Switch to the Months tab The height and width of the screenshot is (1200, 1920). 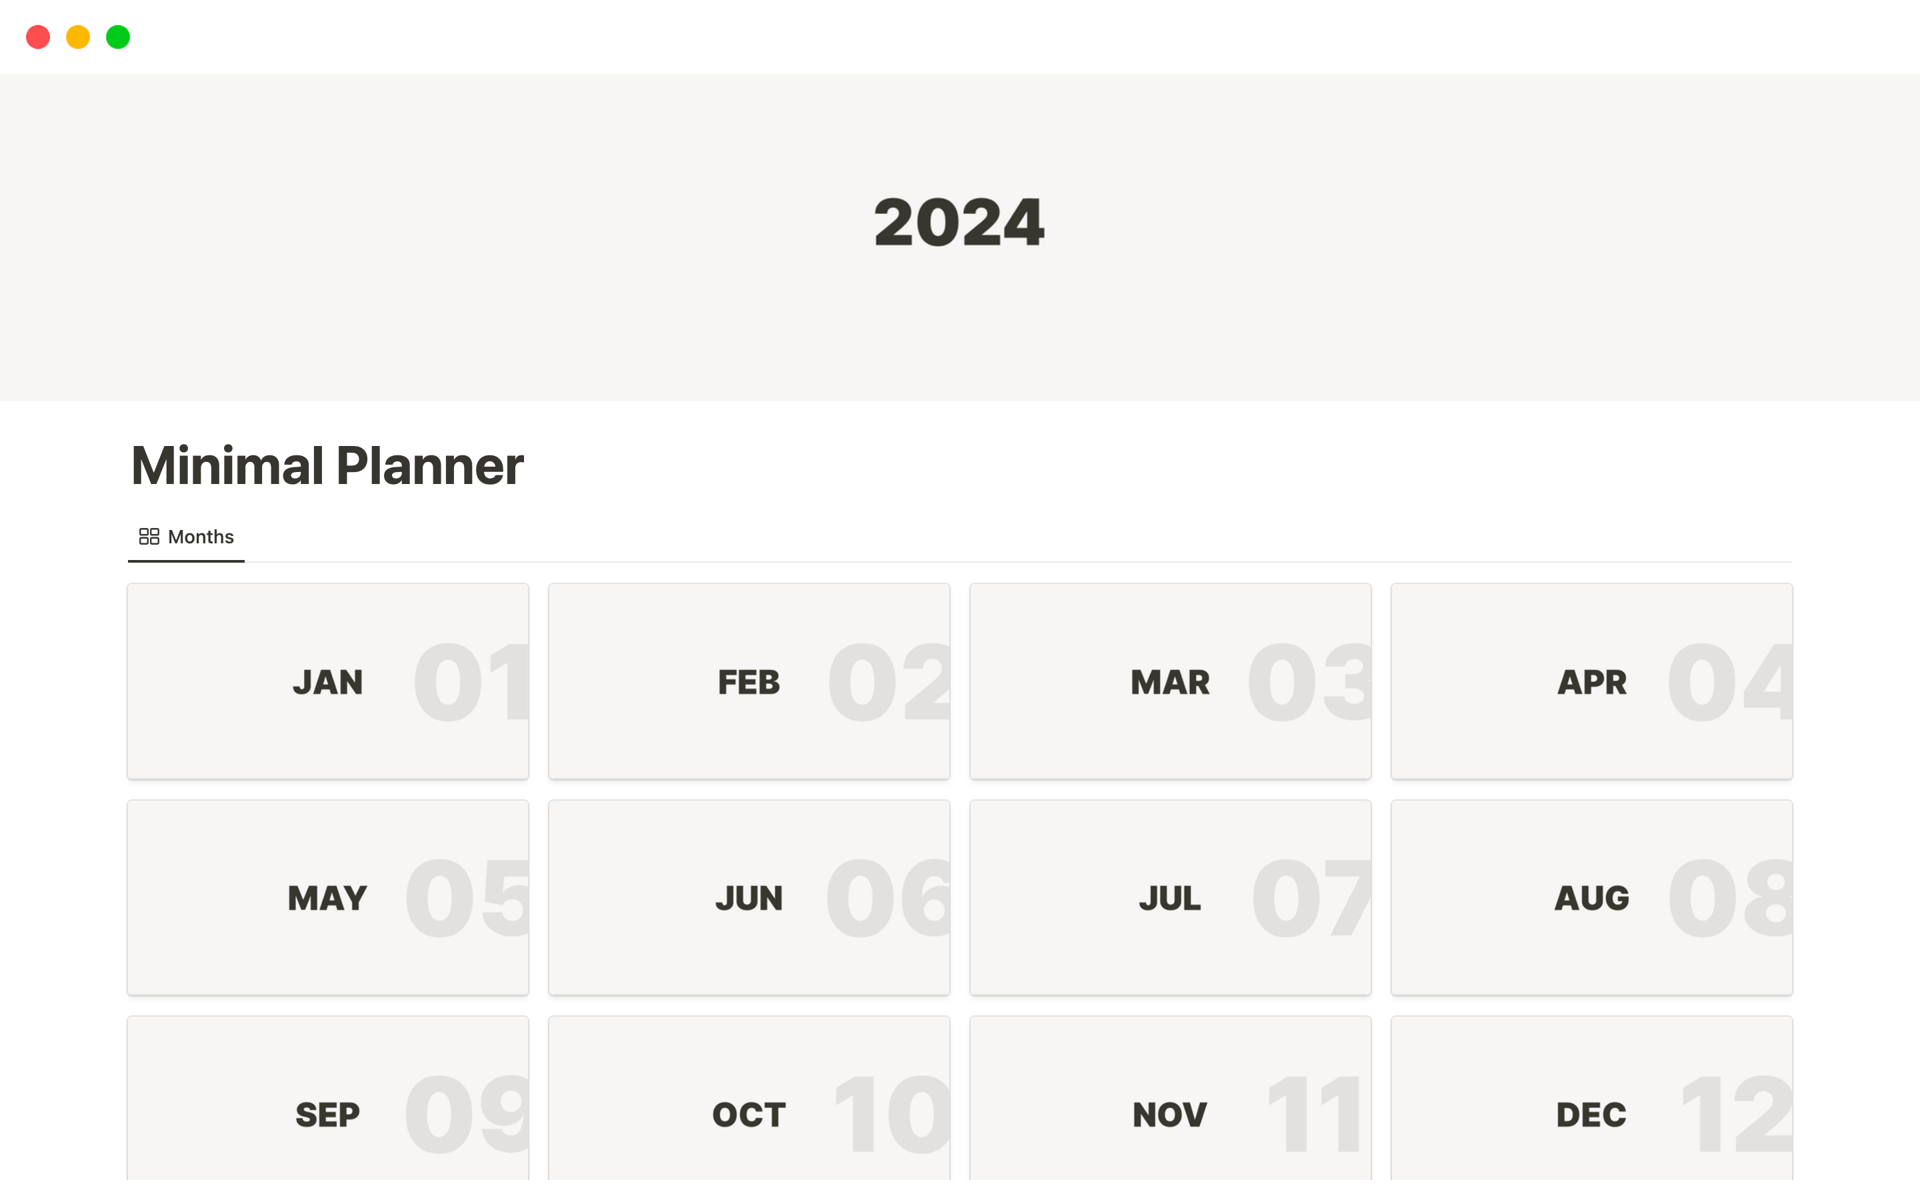pyautogui.click(x=200, y=537)
